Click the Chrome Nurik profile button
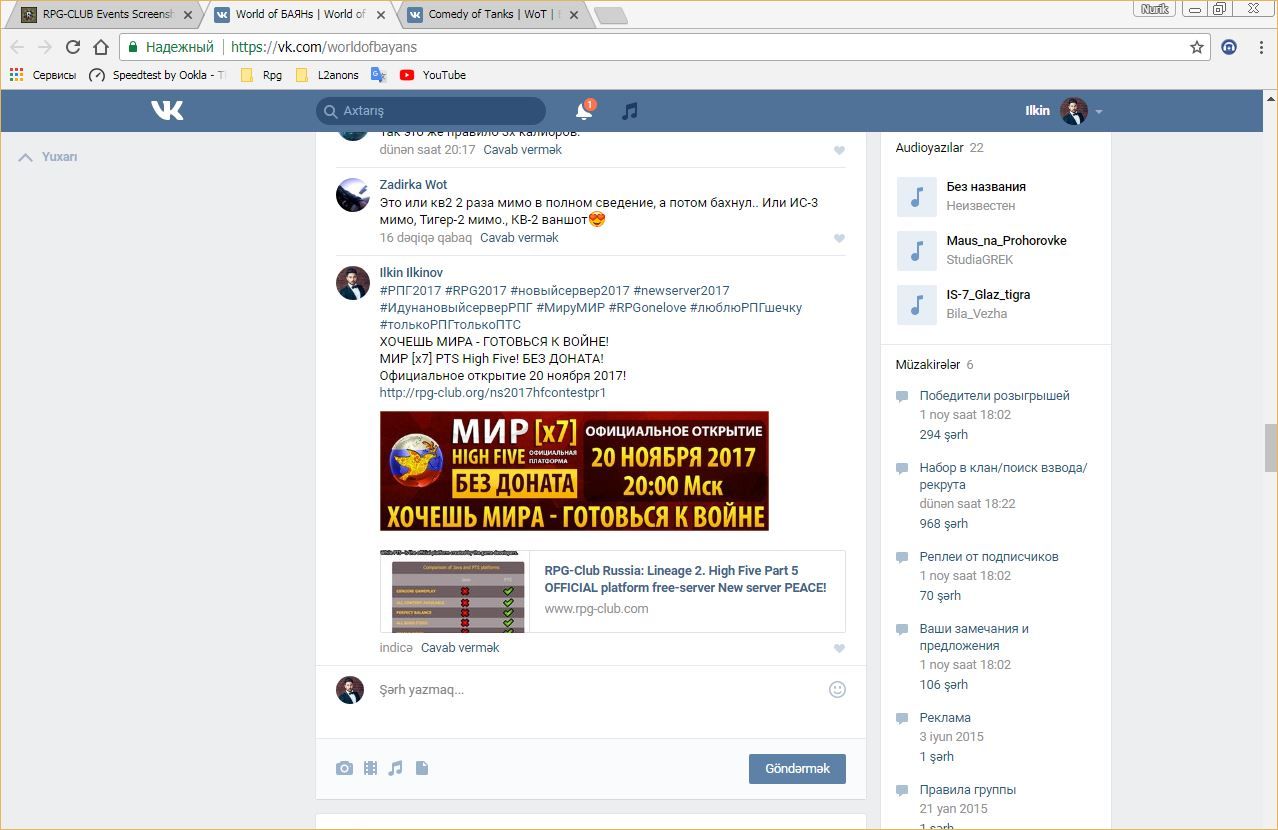Screen dimensions: 1278x830 pos(1155,9)
